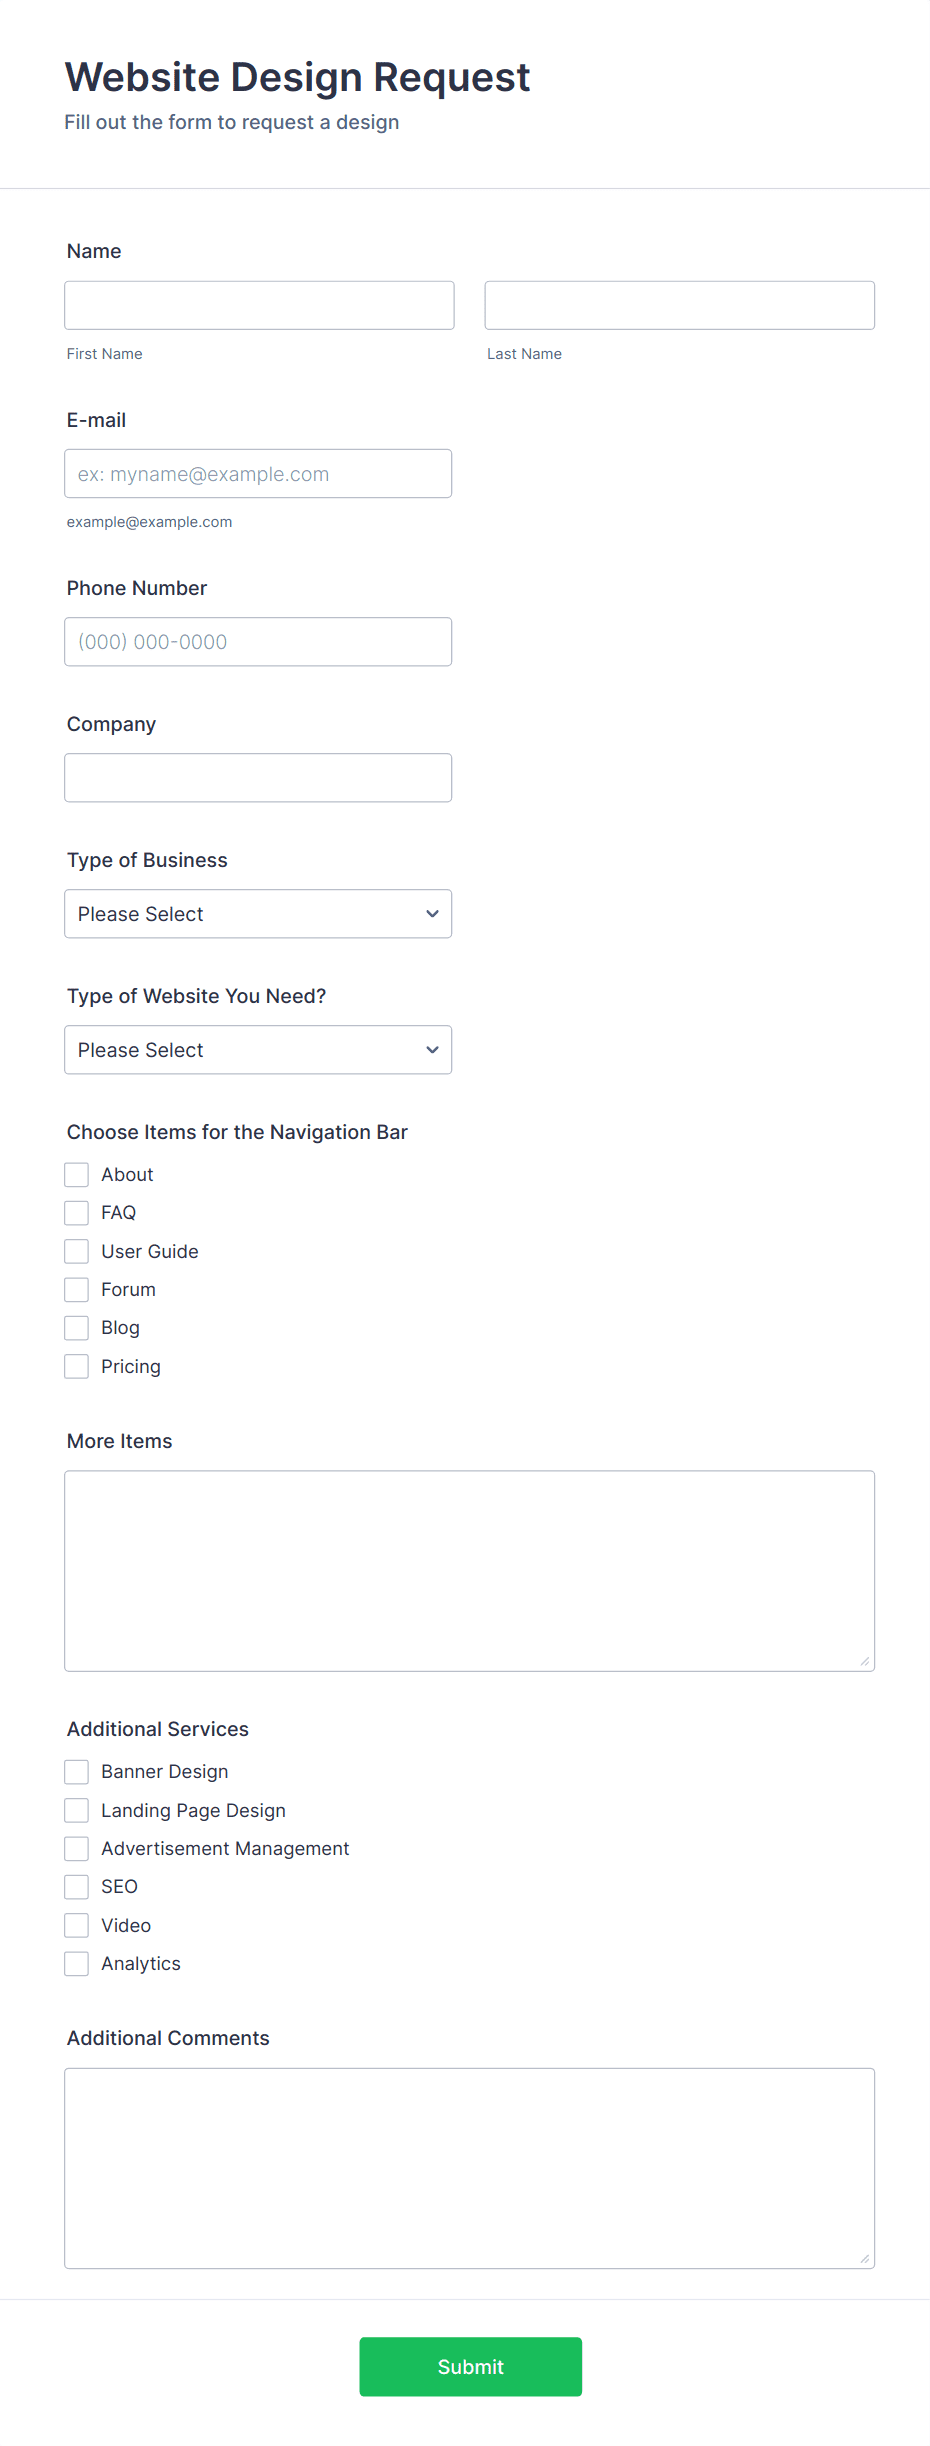
Task: Enable the User Guide checkbox
Action: tap(76, 1251)
